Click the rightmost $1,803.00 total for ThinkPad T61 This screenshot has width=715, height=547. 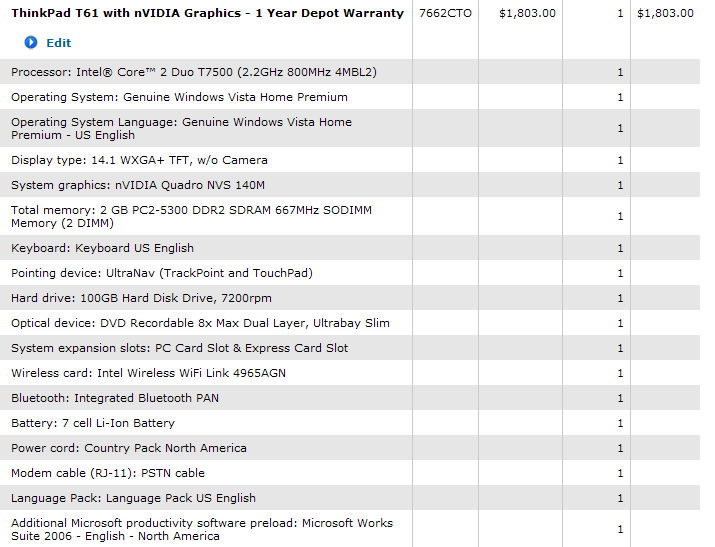coord(665,13)
